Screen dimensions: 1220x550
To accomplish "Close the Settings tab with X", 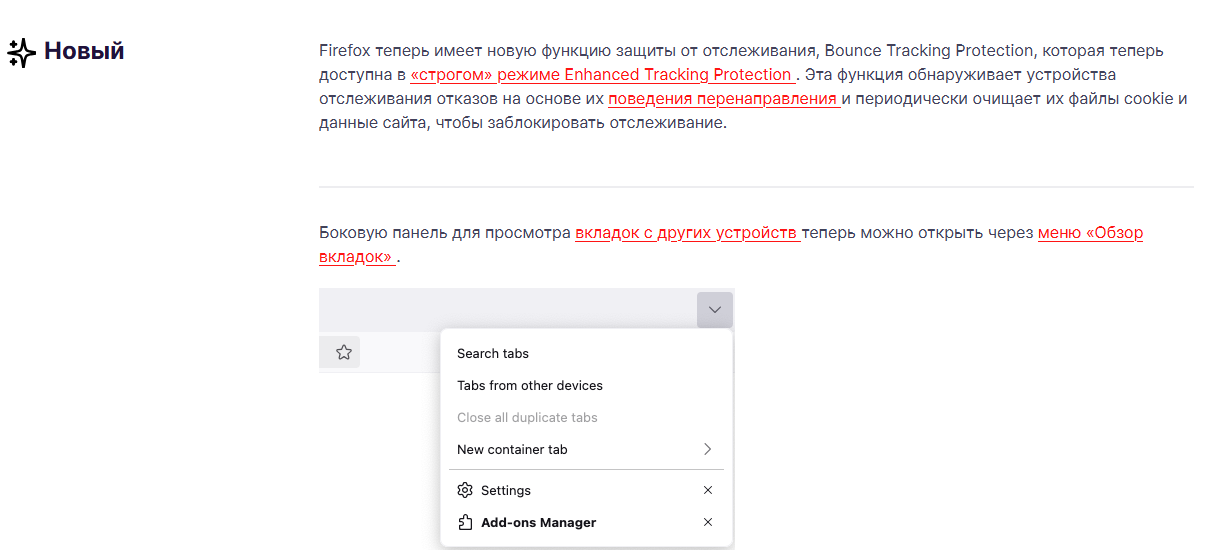I will pos(708,490).
